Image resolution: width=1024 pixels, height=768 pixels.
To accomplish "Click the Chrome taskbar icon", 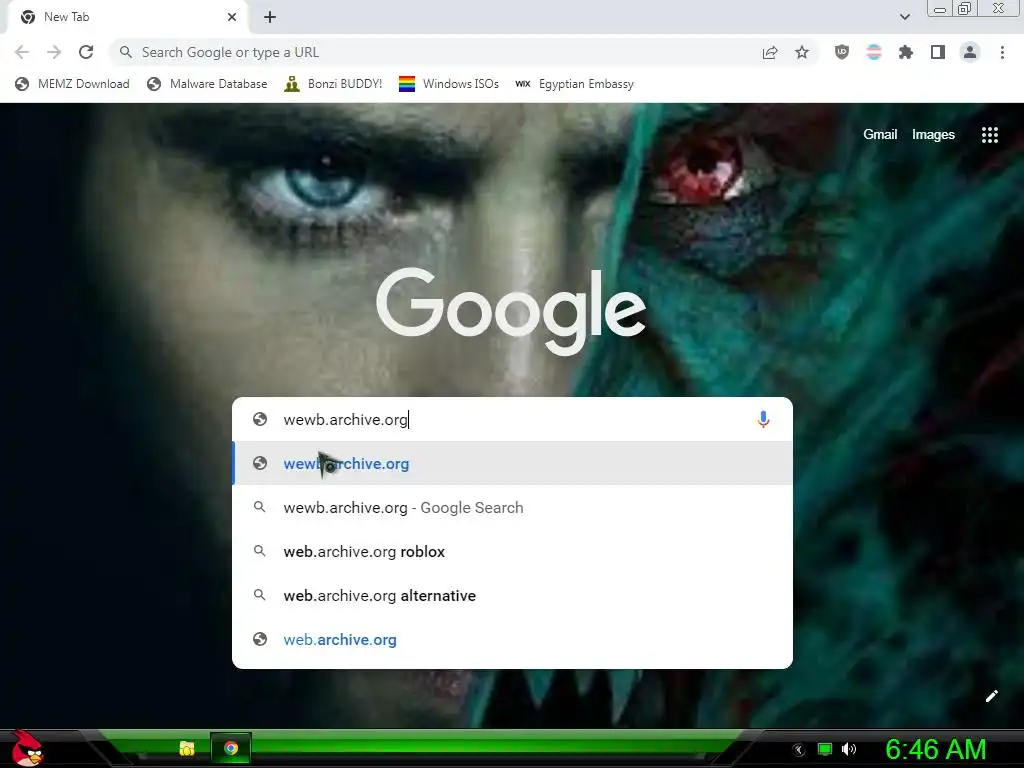I will pos(231,748).
